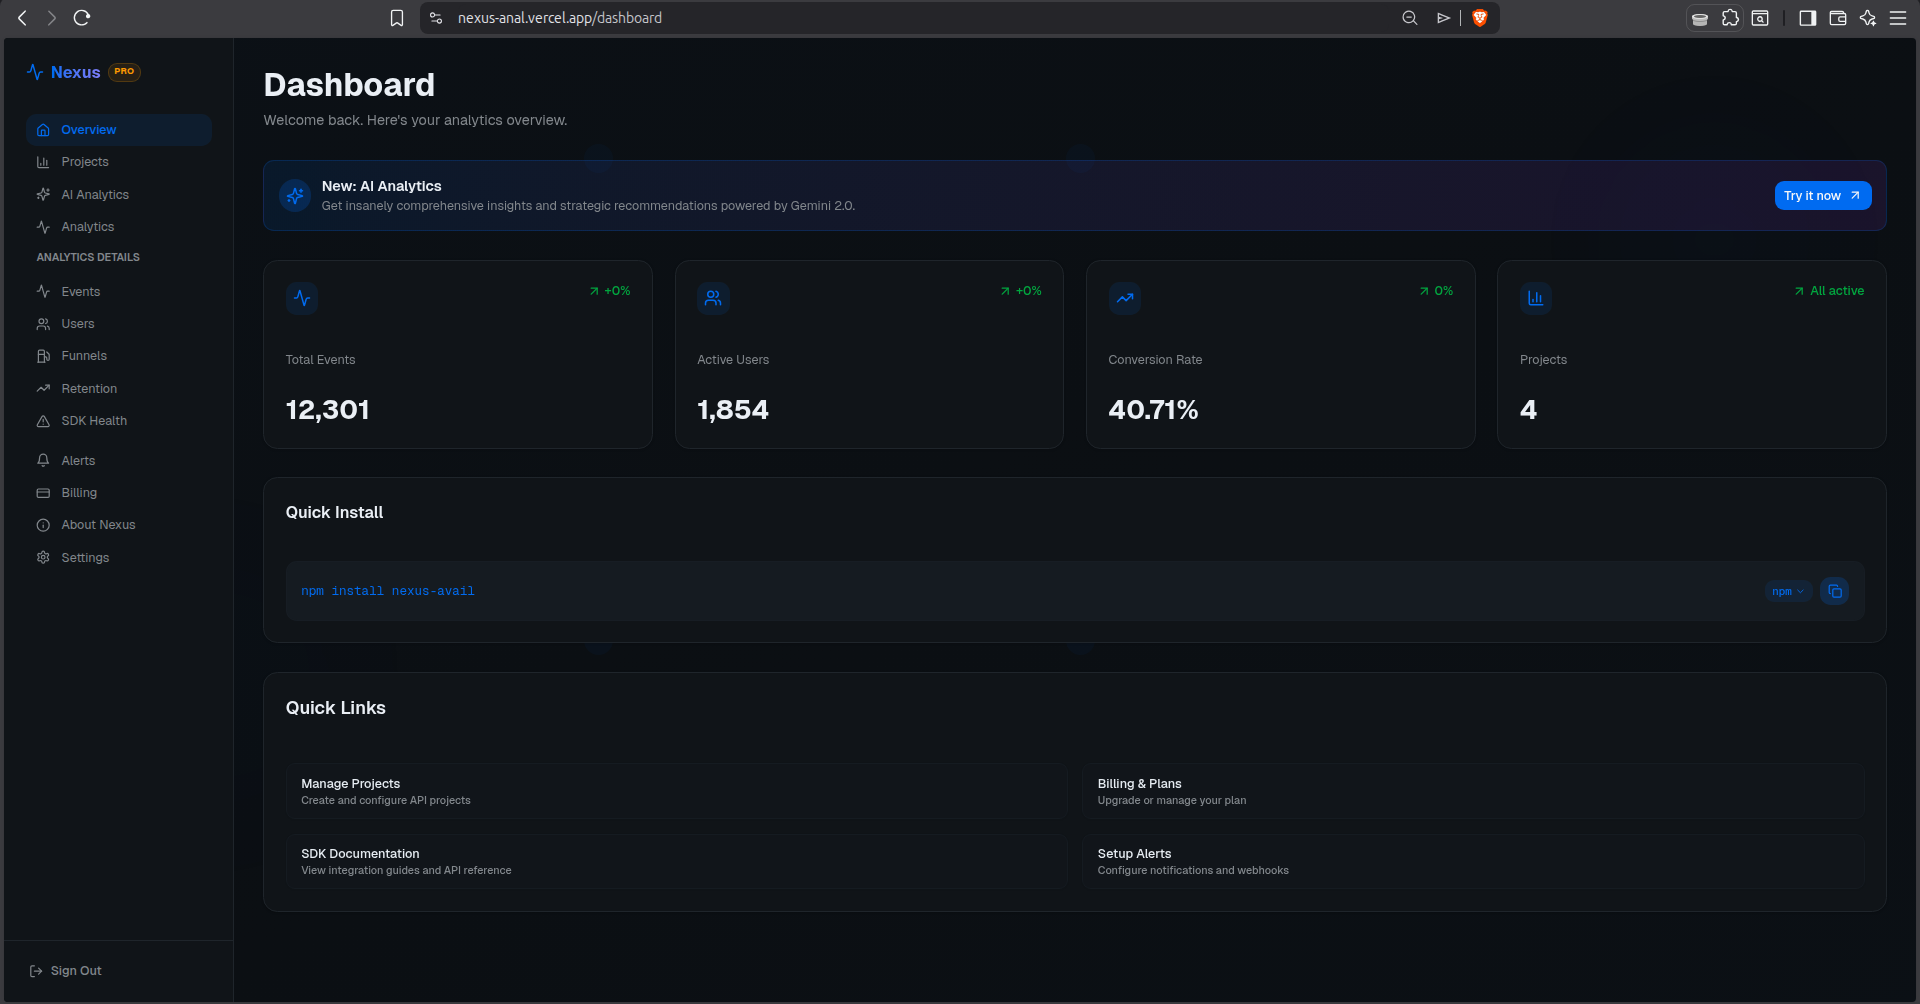
Task: Click the Conversion Rate value 40.71%
Action: [x=1153, y=410]
